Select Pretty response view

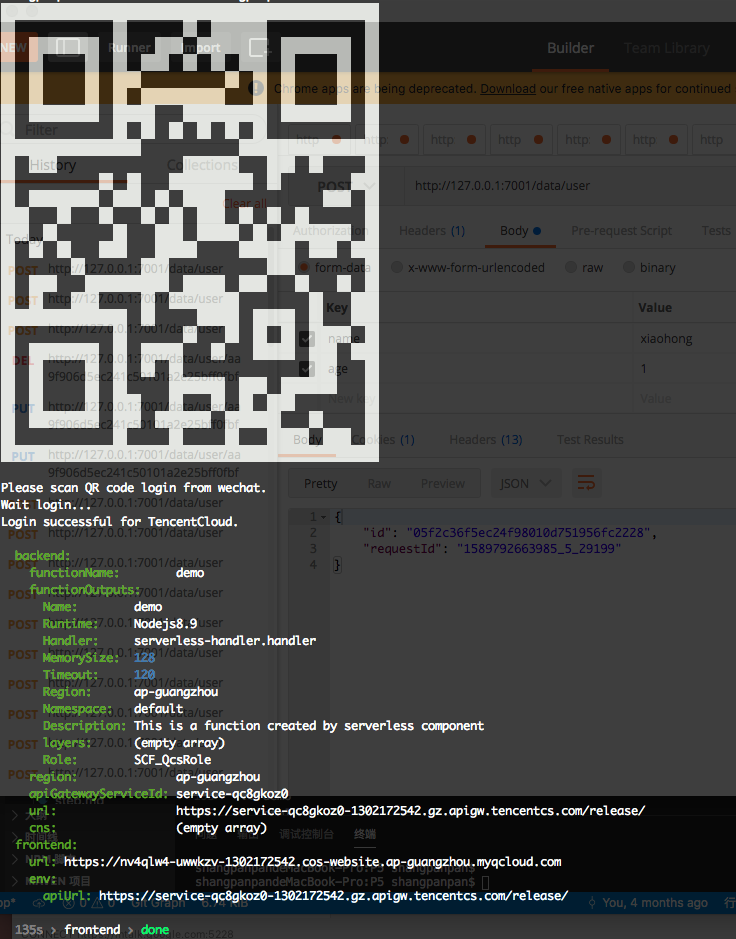320,483
